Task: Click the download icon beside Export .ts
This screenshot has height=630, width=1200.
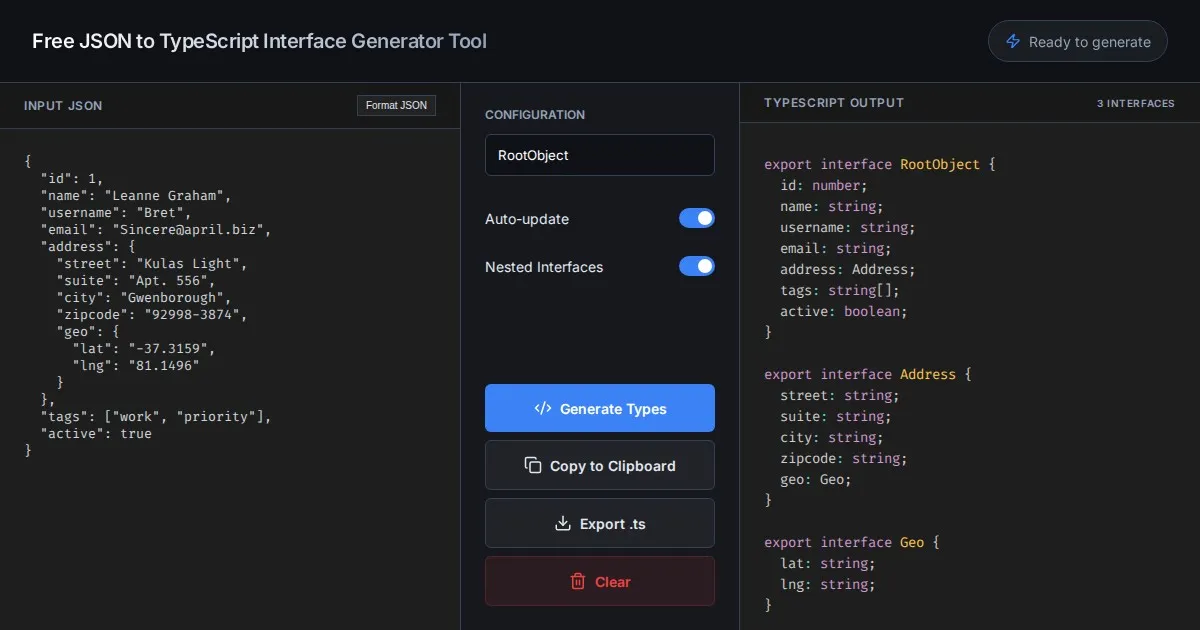Action: (562, 524)
